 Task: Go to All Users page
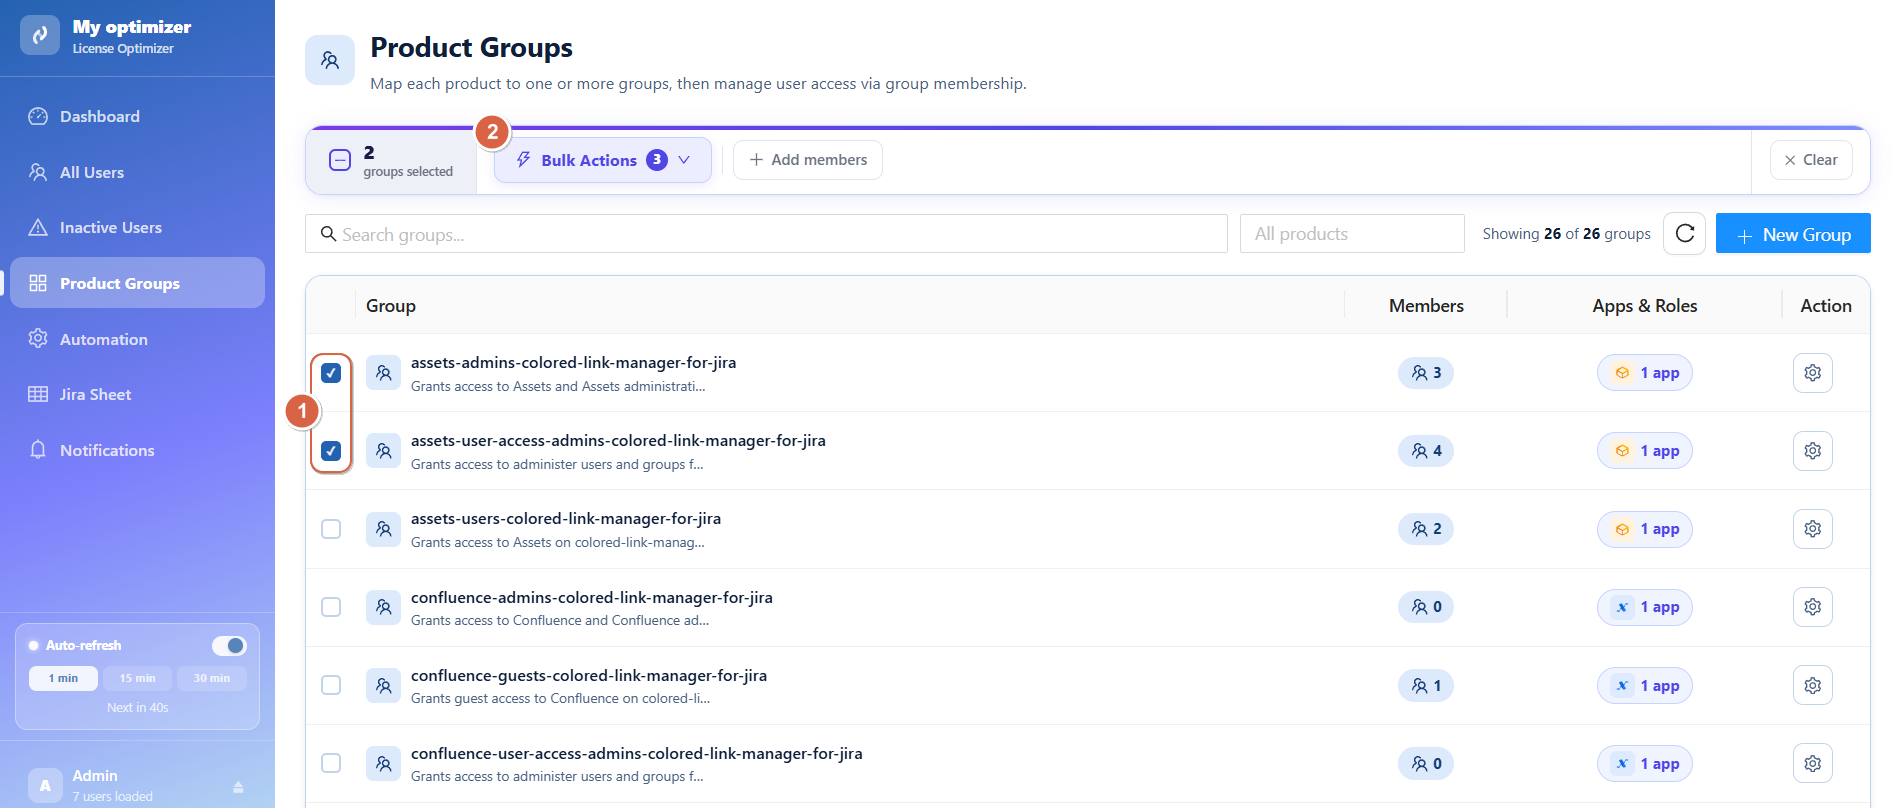(x=137, y=172)
